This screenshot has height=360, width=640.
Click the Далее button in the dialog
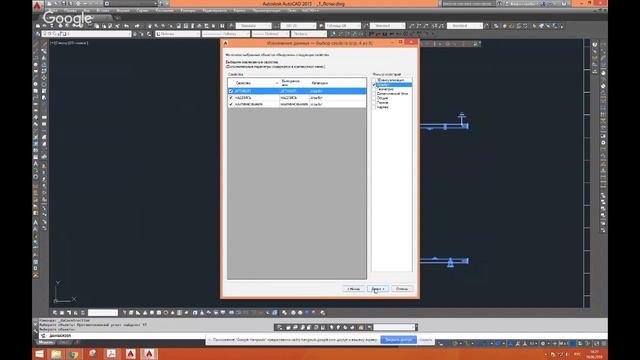click(378, 289)
